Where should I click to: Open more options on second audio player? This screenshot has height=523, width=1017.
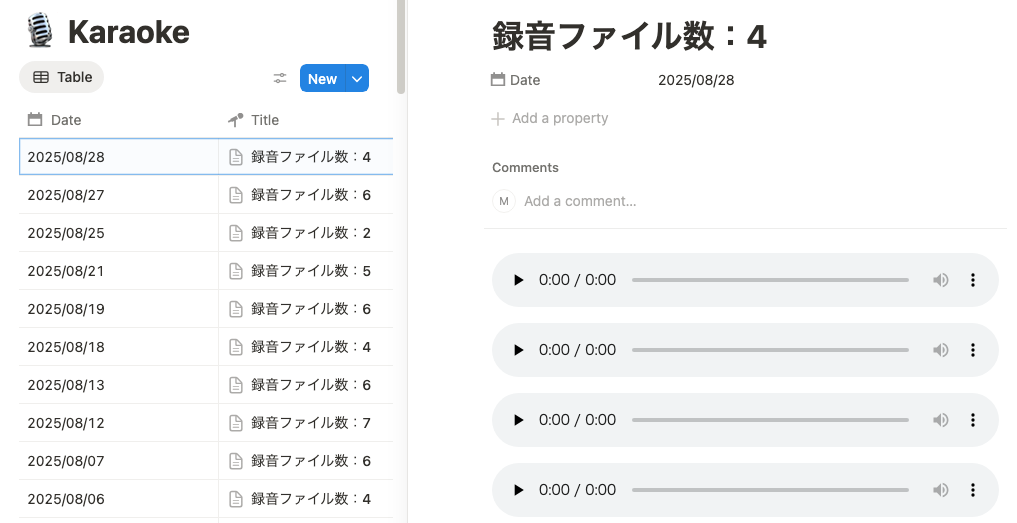point(972,350)
